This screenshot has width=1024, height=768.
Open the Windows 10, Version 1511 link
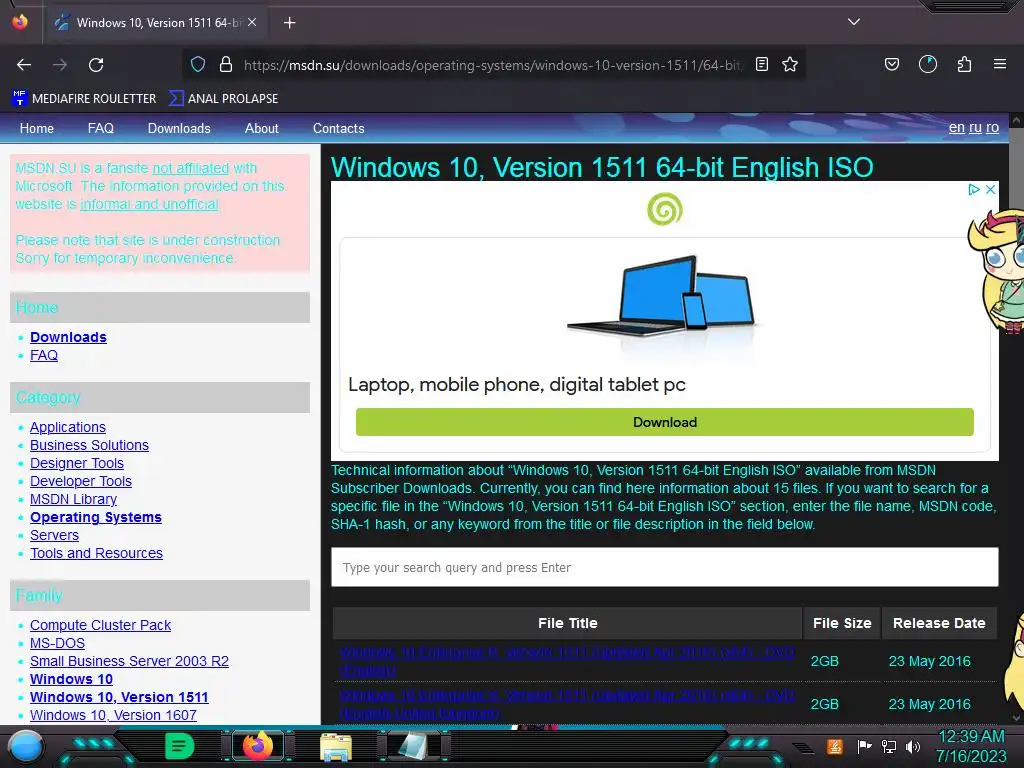point(119,697)
